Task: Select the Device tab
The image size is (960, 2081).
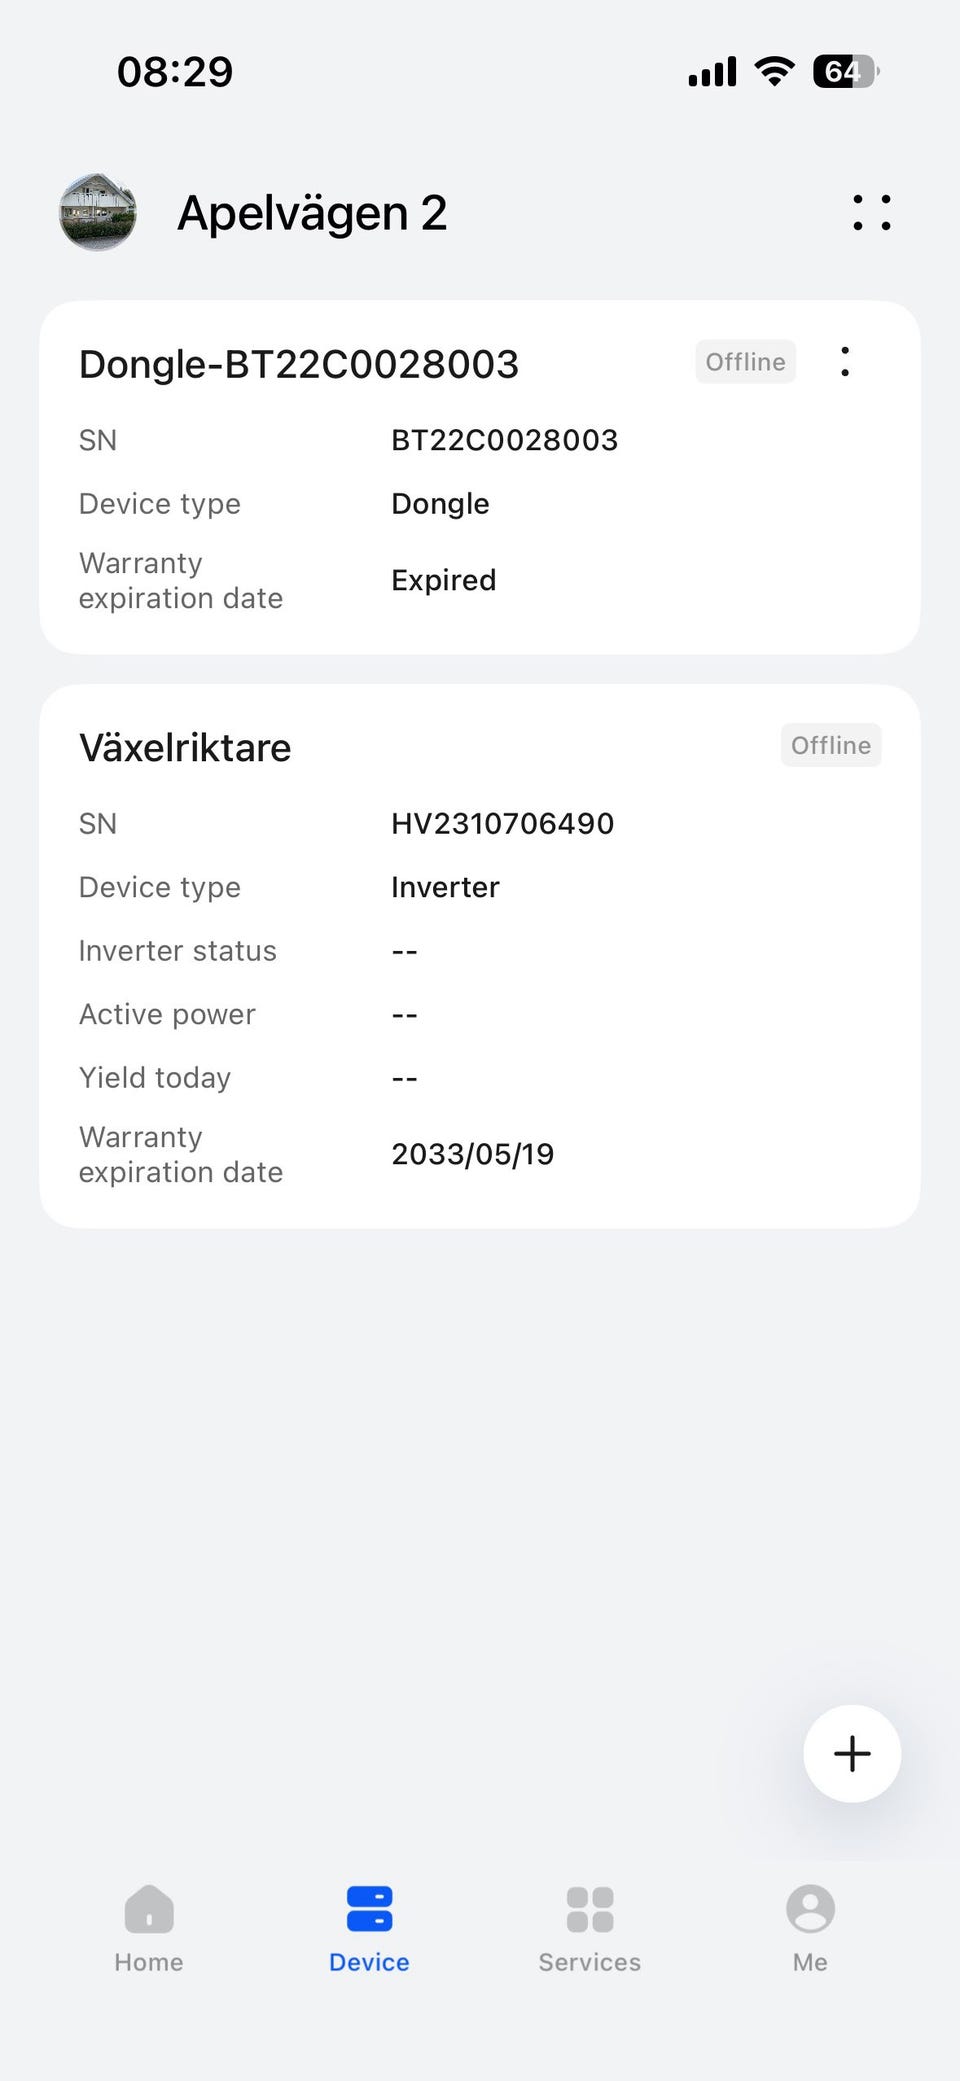Action: click(x=369, y=1928)
